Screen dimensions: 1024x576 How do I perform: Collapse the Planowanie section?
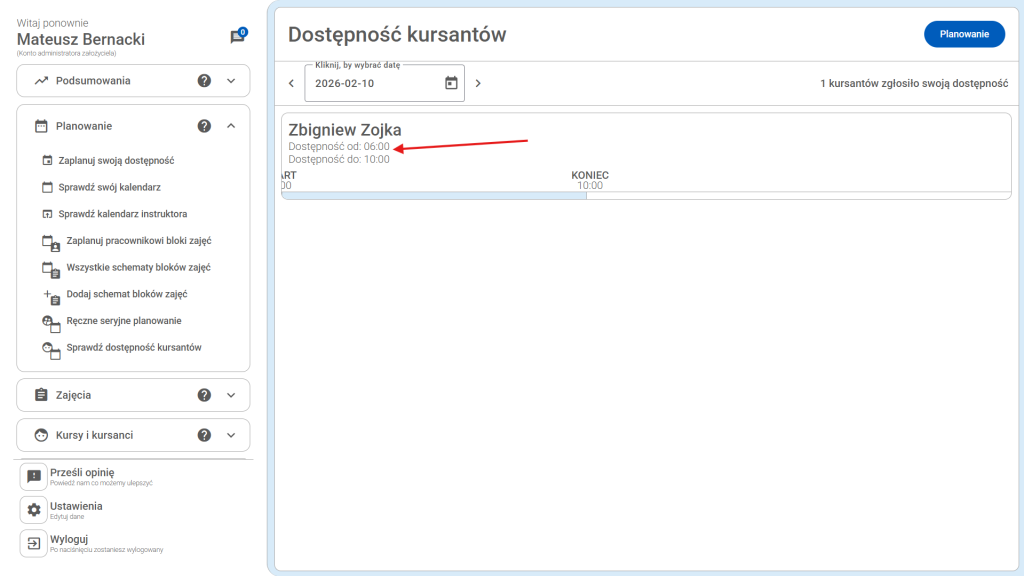pos(231,126)
